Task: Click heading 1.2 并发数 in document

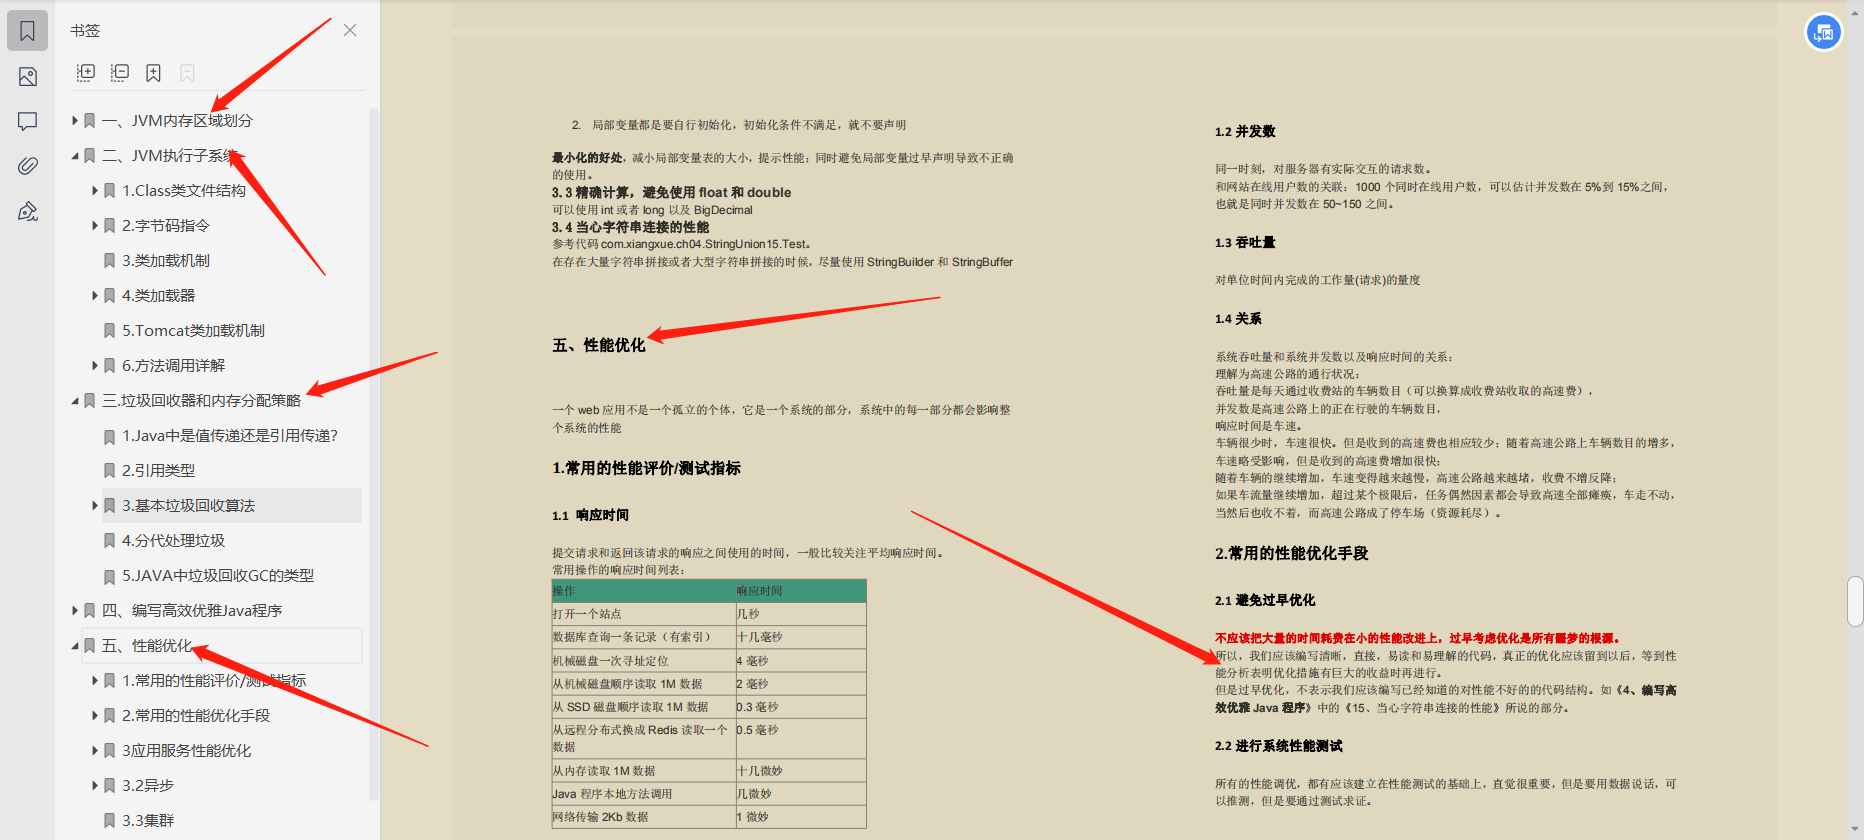Action: pyautogui.click(x=1245, y=132)
